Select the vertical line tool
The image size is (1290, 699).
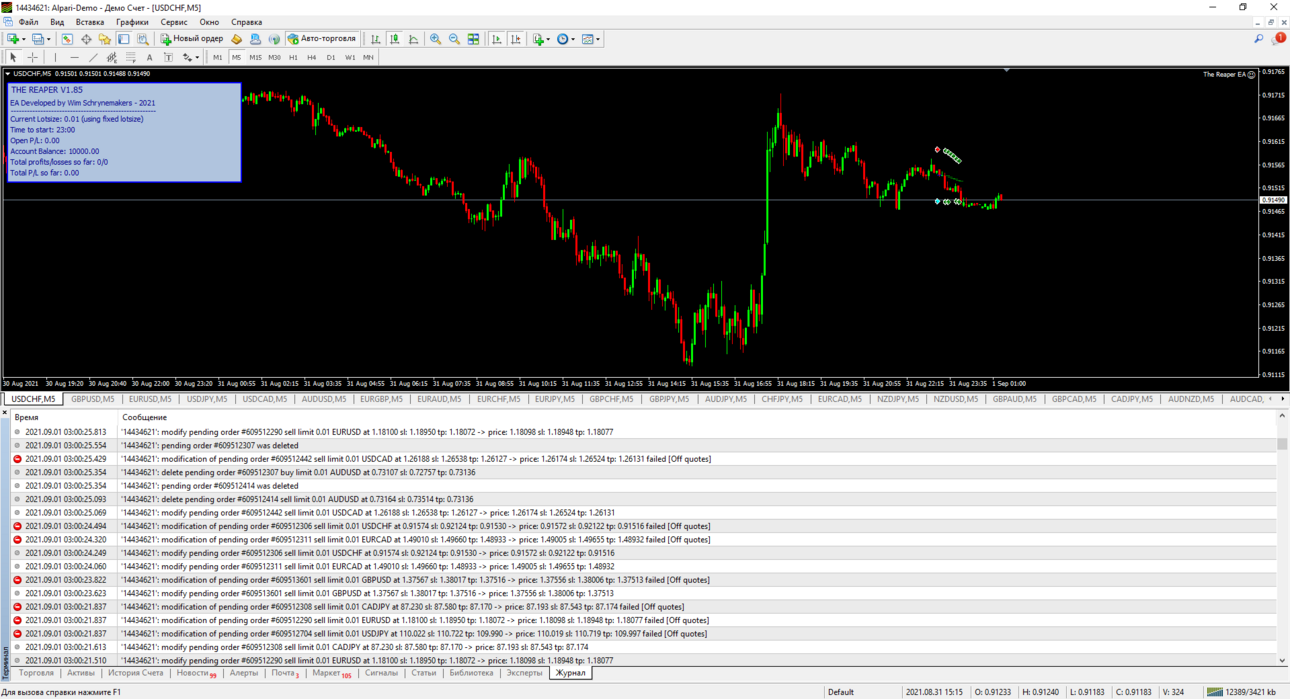pos(55,57)
